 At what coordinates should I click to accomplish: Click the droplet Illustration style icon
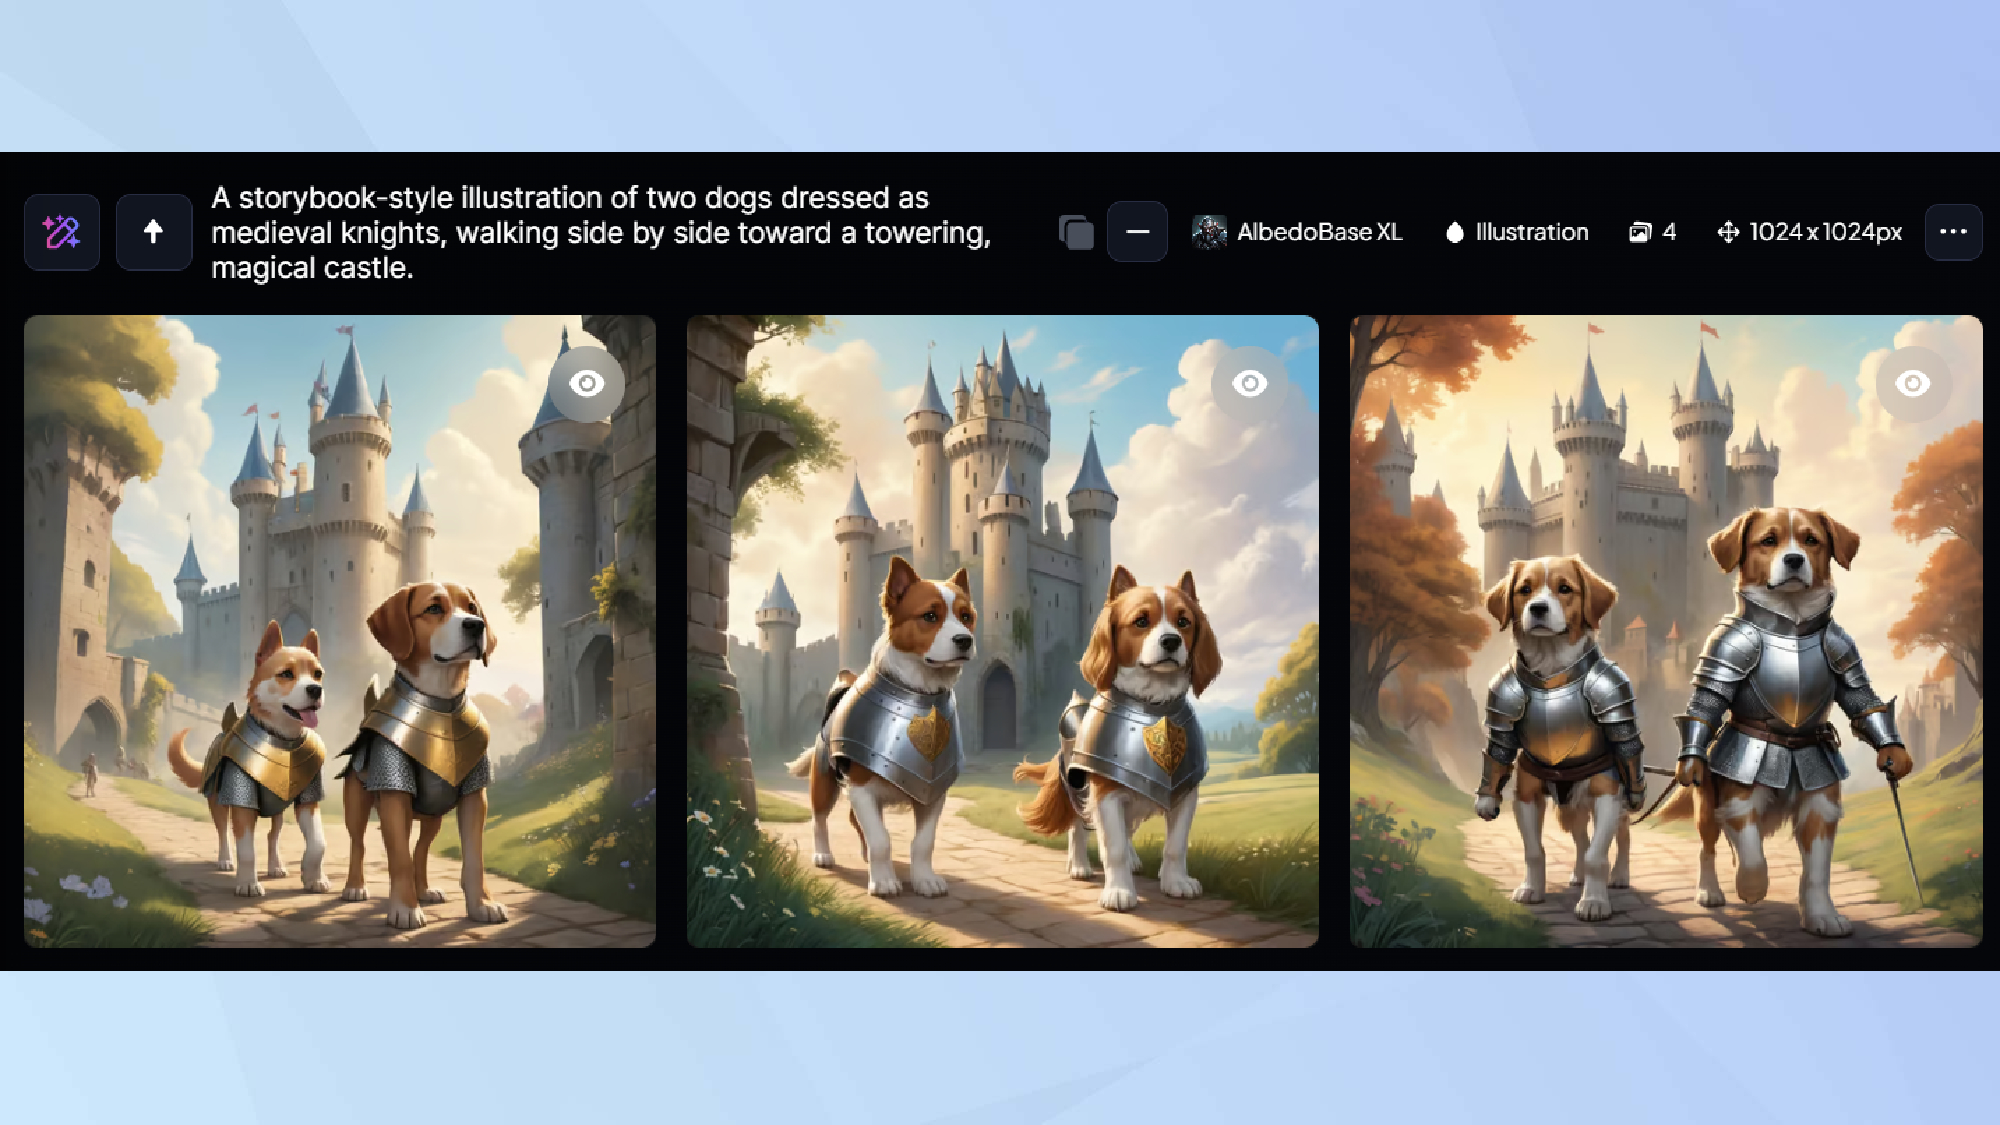[x=1455, y=232]
